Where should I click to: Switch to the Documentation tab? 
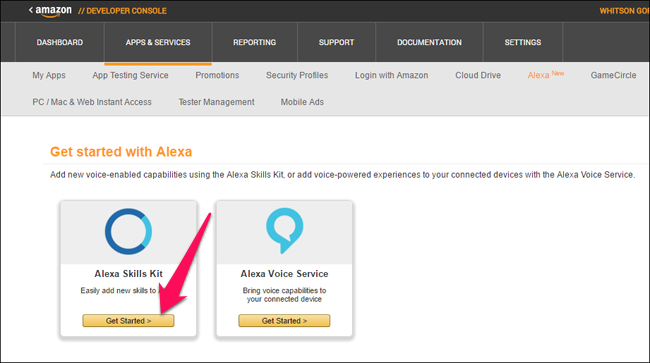(x=429, y=42)
